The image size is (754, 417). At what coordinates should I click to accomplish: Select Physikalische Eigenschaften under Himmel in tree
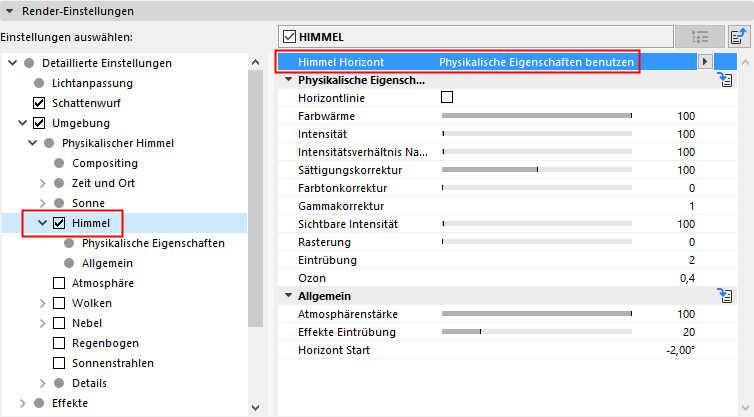tap(153, 243)
